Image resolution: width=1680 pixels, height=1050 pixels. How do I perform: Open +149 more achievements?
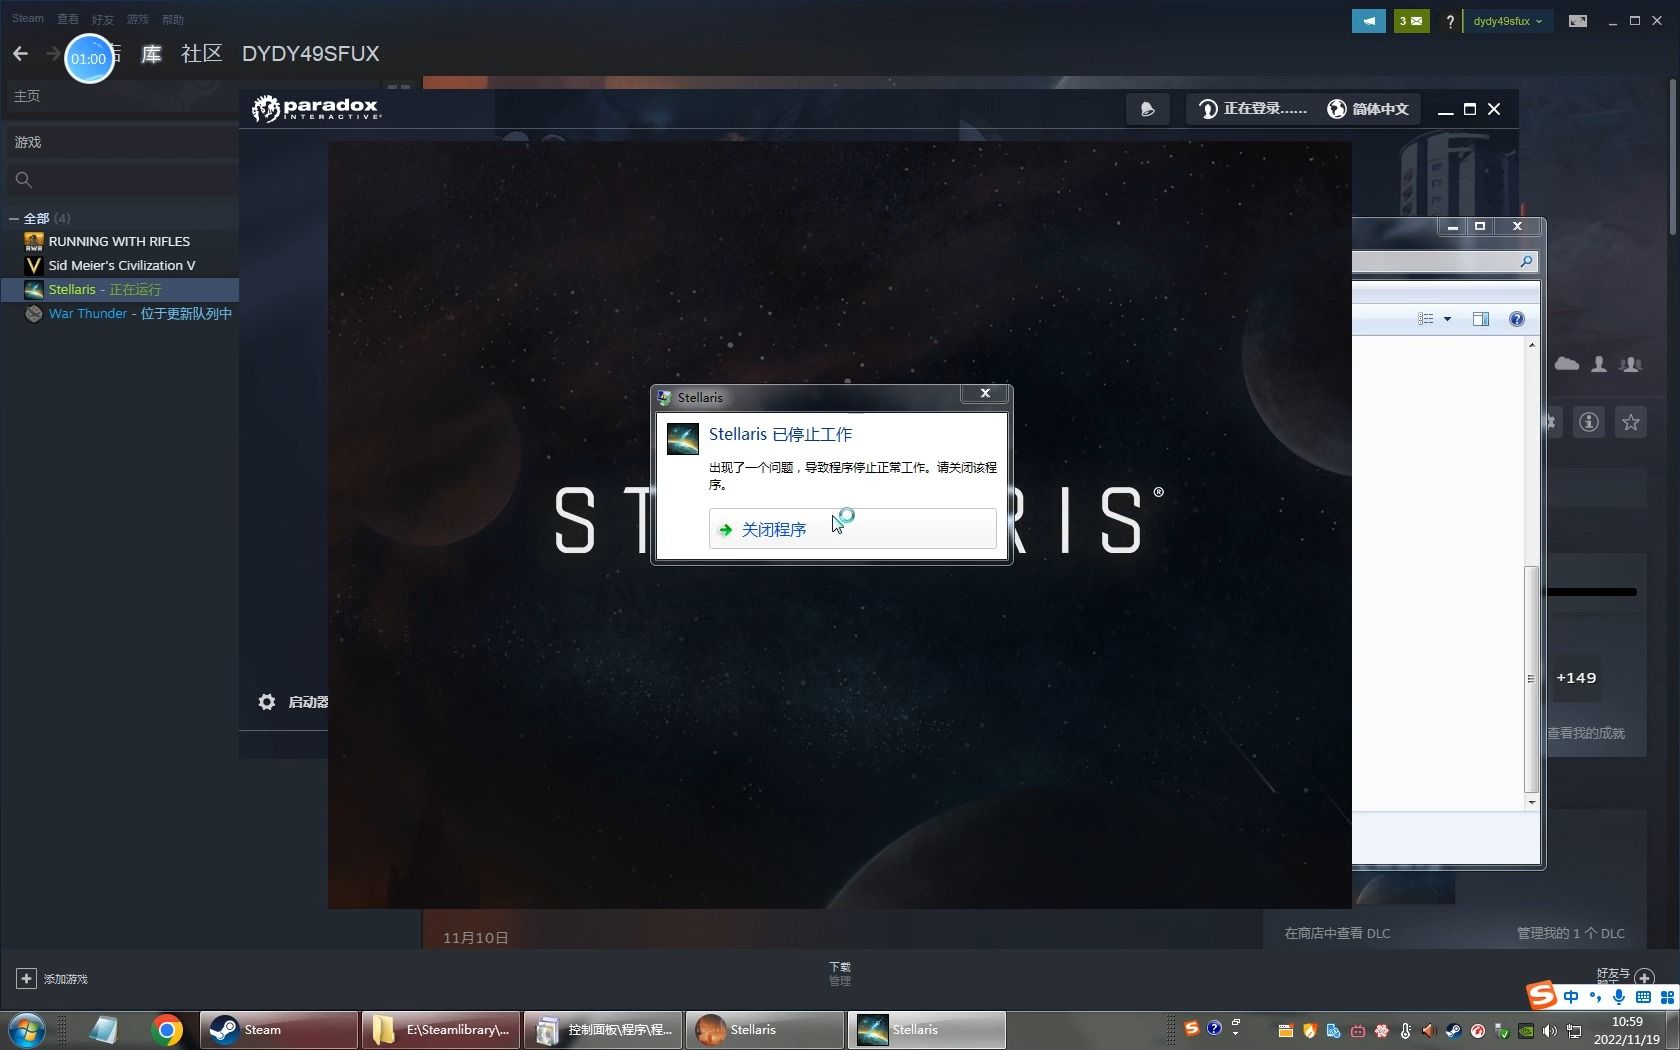tap(1576, 678)
